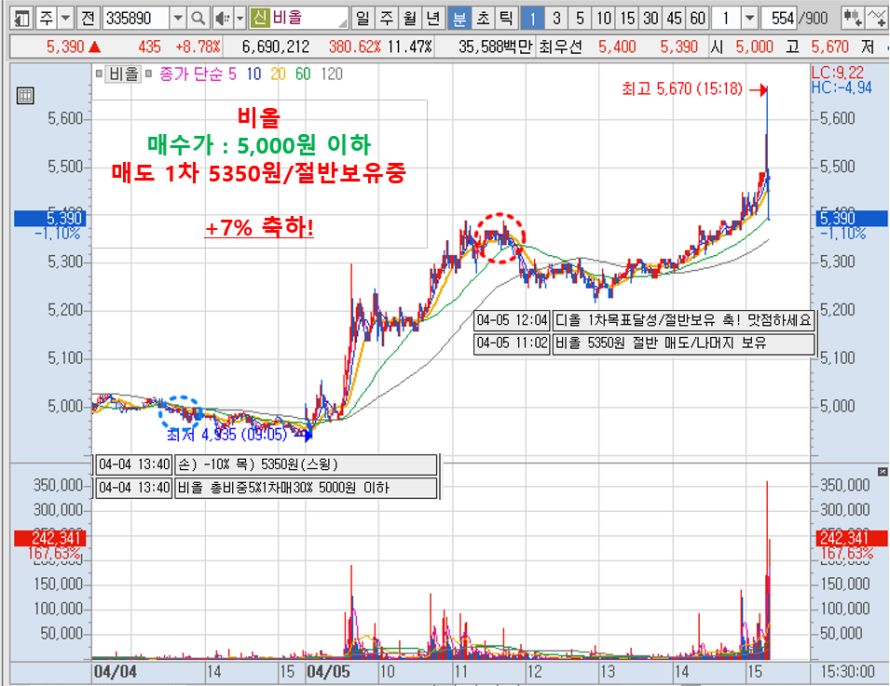Switch to the 월 (monthly) chart tab
The width and height of the screenshot is (890, 686).
[x=408, y=18]
